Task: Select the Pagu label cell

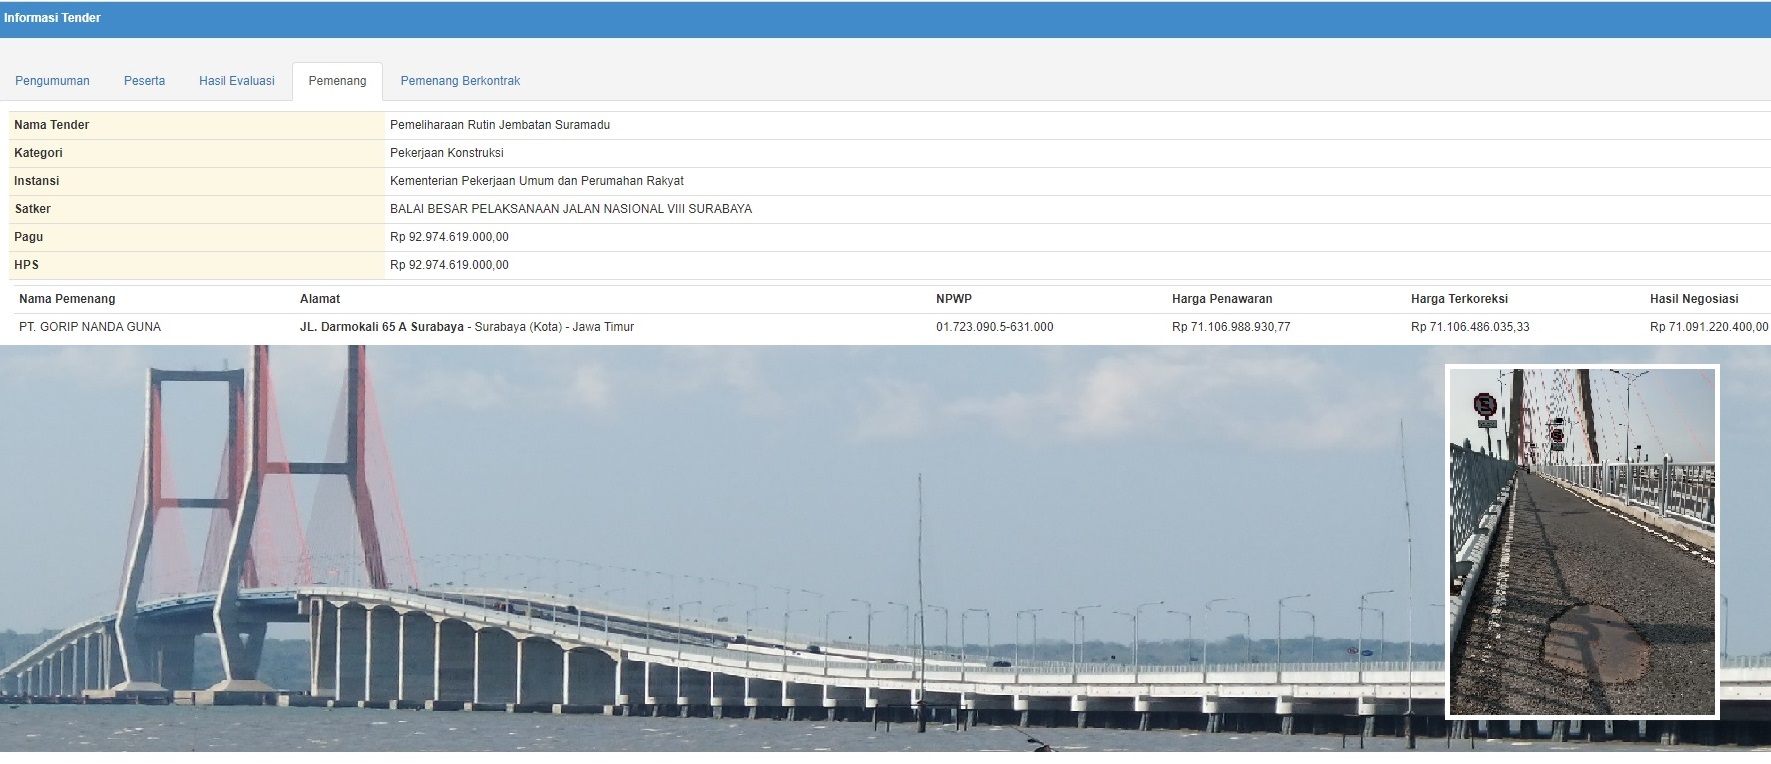Action: [196, 237]
